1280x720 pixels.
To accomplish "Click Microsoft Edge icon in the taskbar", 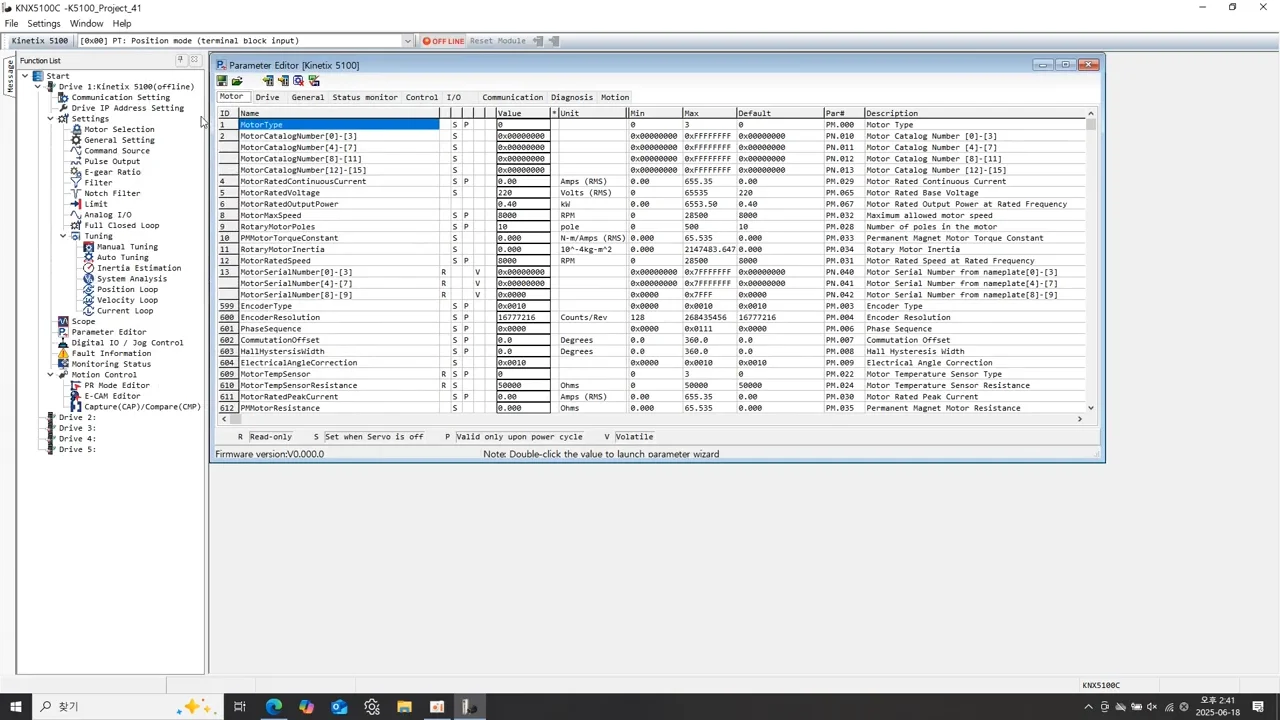I will [x=273, y=707].
